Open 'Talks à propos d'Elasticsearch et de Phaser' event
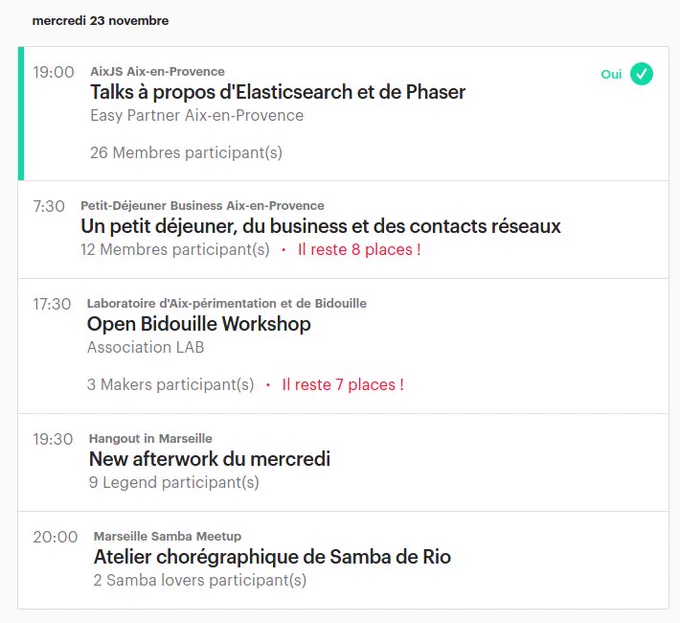Image resolution: width=680 pixels, height=623 pixels. (278, 92)
